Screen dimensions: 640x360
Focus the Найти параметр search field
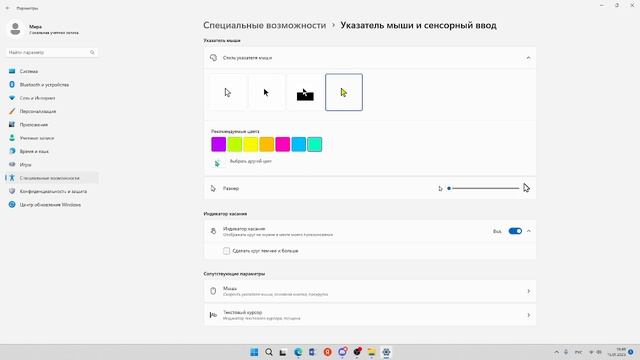tap(51, 52)
